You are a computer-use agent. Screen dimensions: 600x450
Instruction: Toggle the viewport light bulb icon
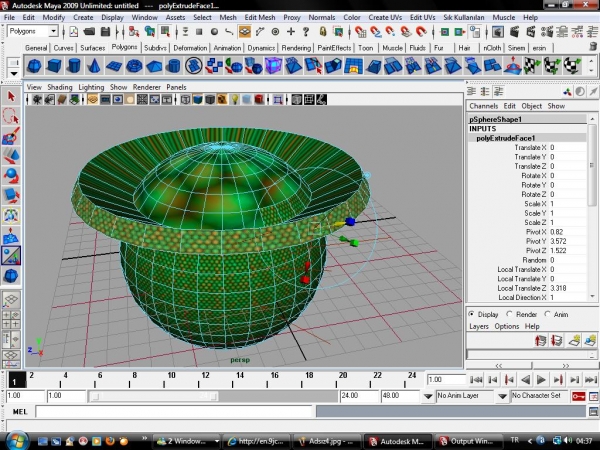tap(234, 100)
